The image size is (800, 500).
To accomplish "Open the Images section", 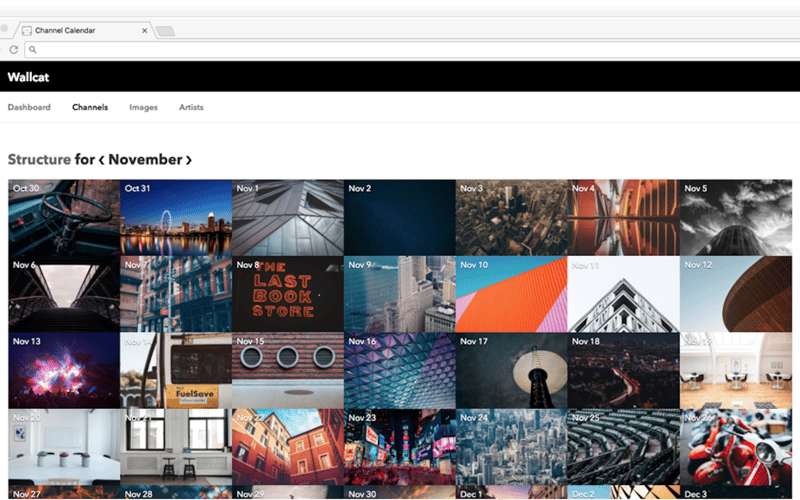I will (143, 107).
